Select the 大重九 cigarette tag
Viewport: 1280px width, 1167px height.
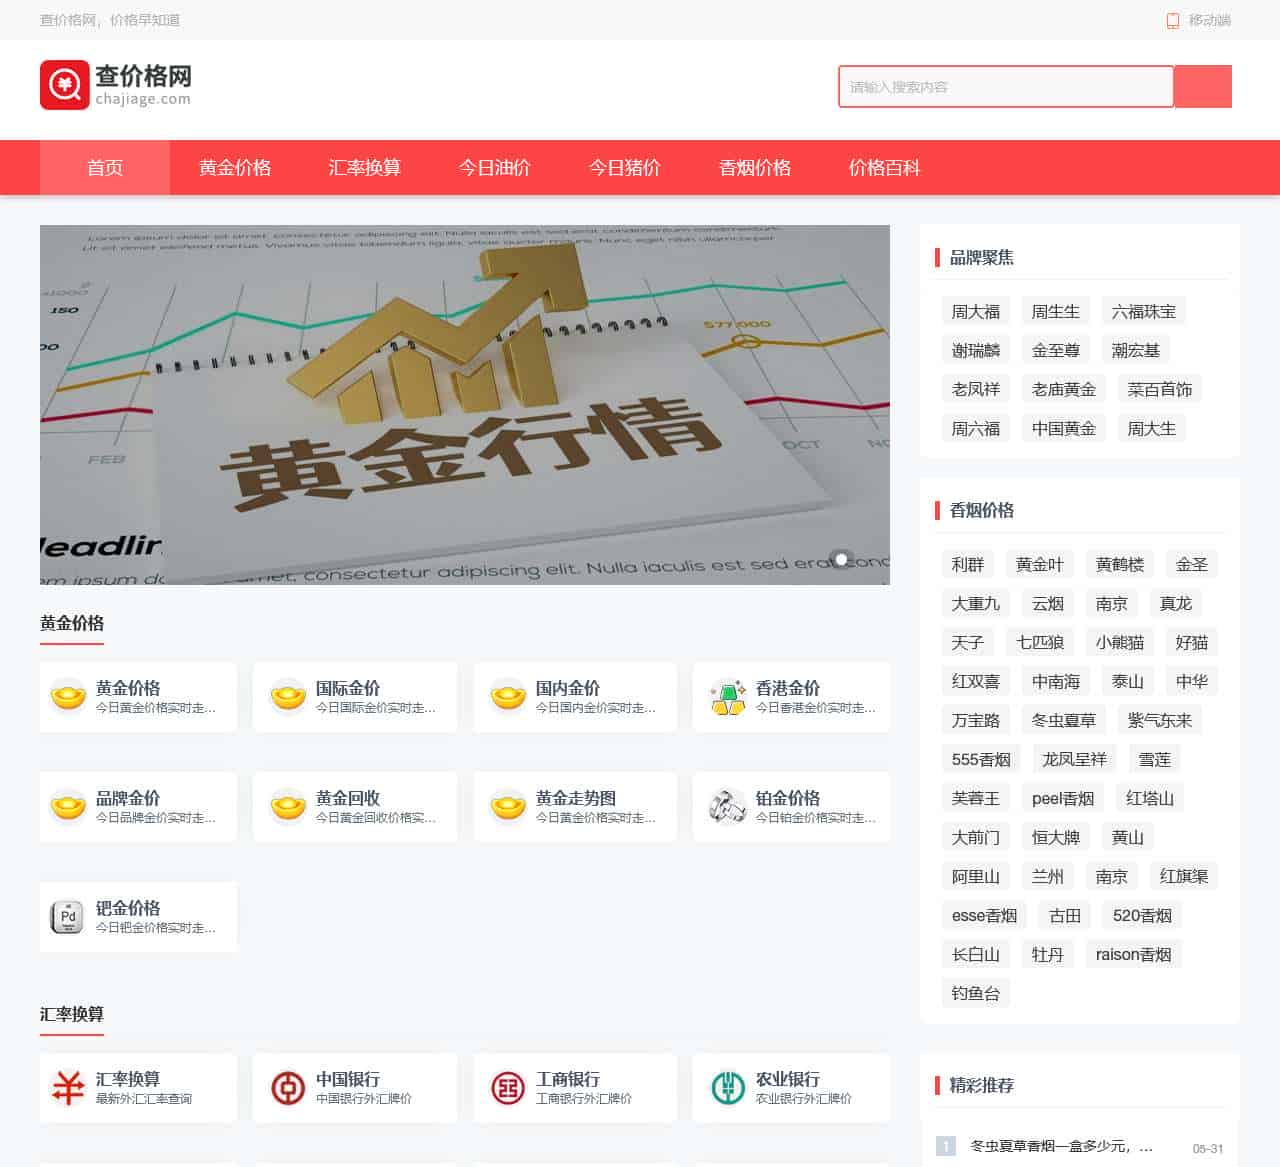click(976, 603)
